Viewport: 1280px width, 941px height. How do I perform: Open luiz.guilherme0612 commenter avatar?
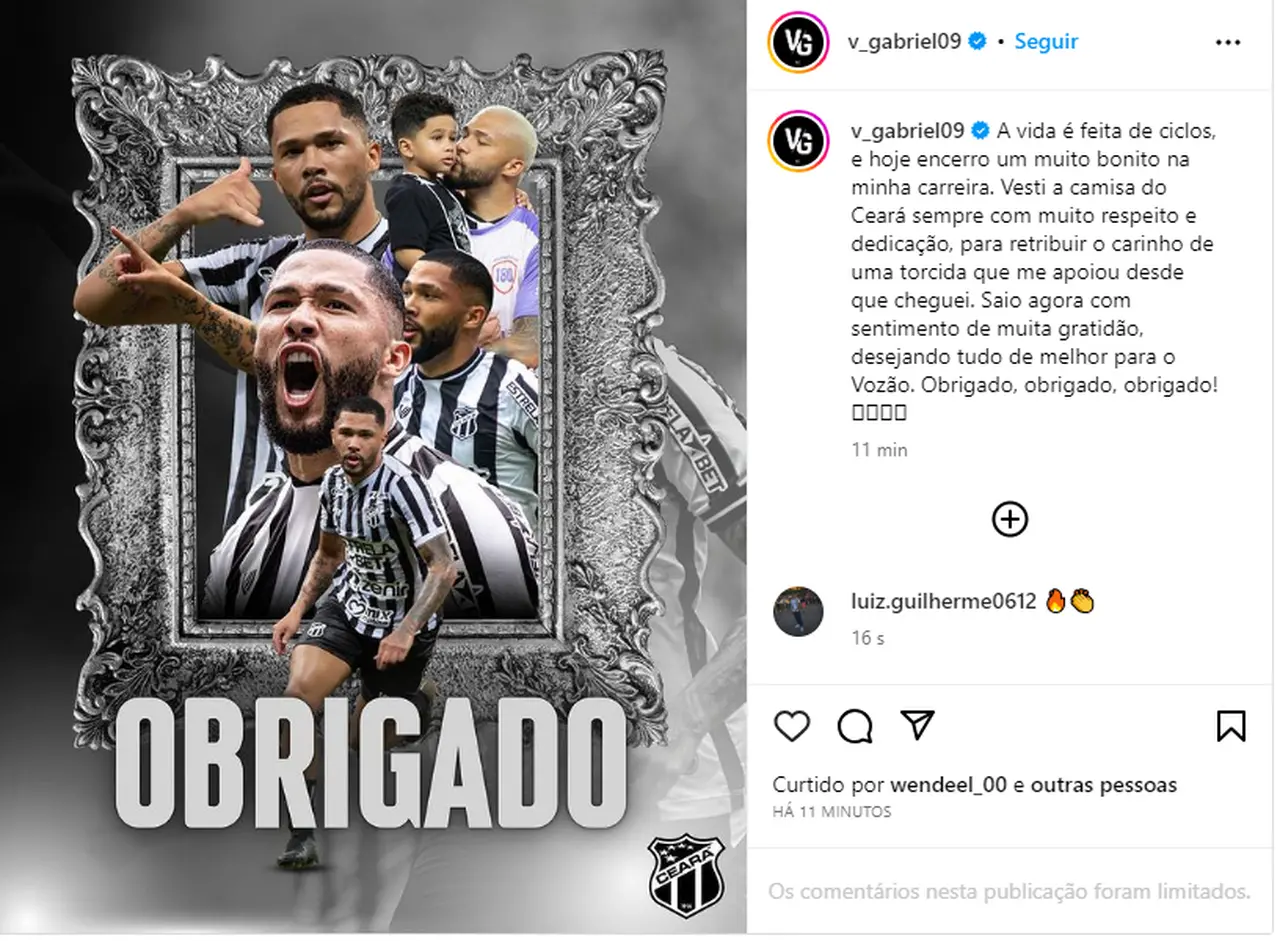798,612
